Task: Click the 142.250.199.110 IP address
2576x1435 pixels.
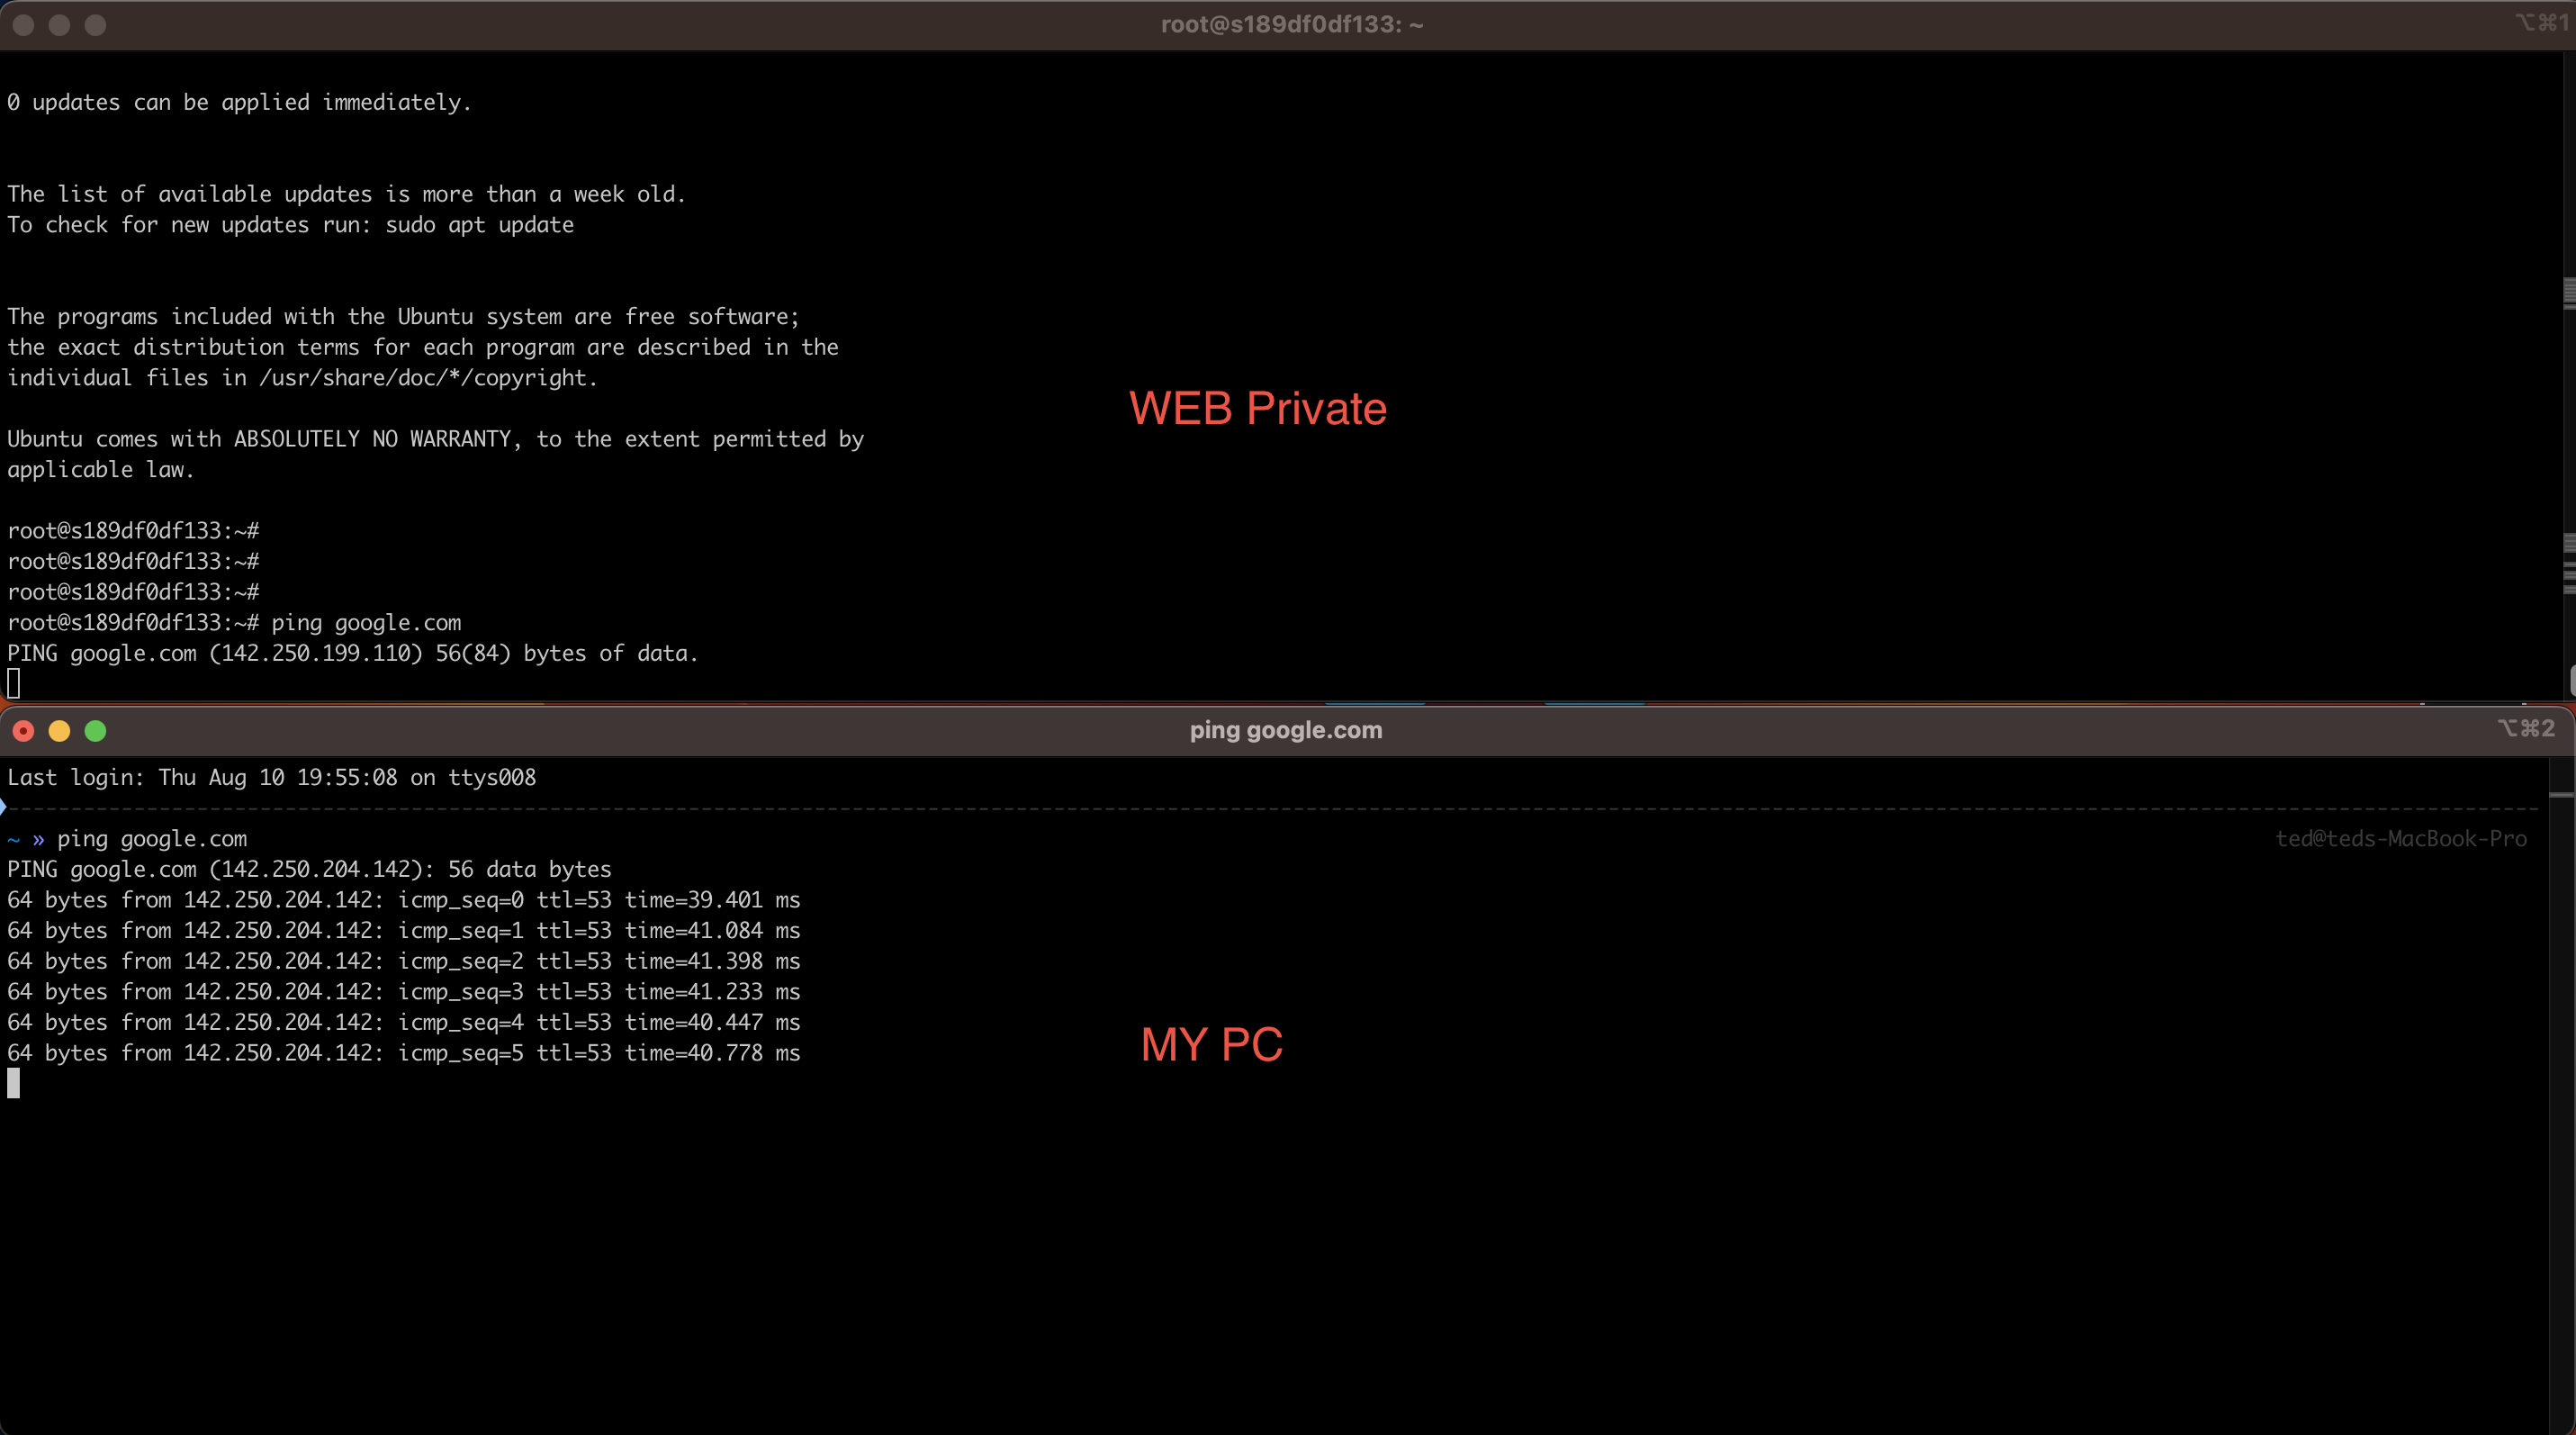Action: click(316, 654)
